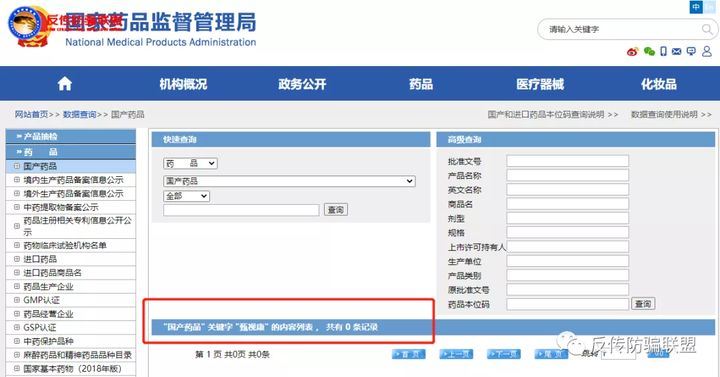The width and height of the screenshot is (720, 377).
Task: Click the email envelope icon
Action: tap(676, 51)
